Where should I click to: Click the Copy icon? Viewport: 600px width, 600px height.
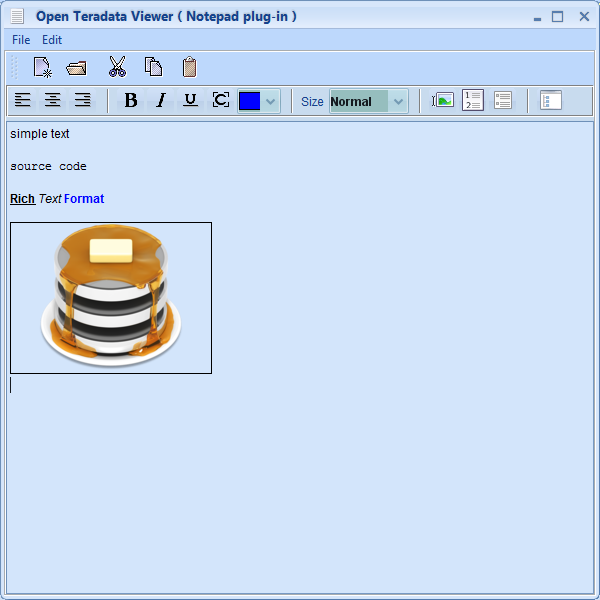click(153, 68)
